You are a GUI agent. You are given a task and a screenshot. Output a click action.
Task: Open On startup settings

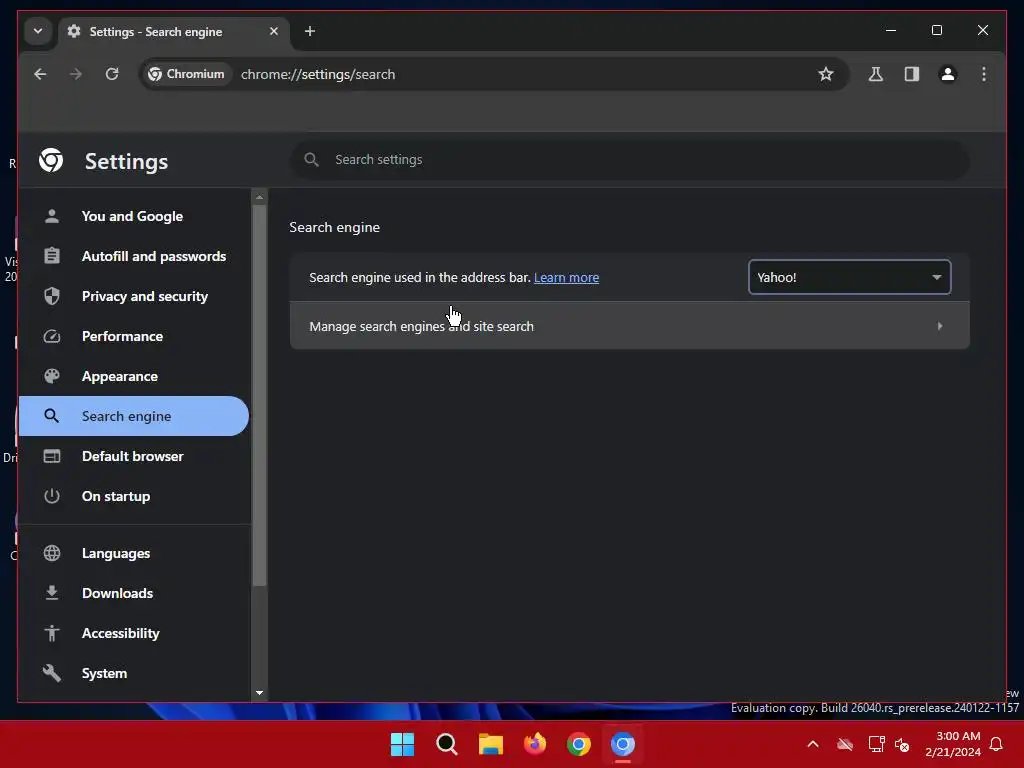133,496
